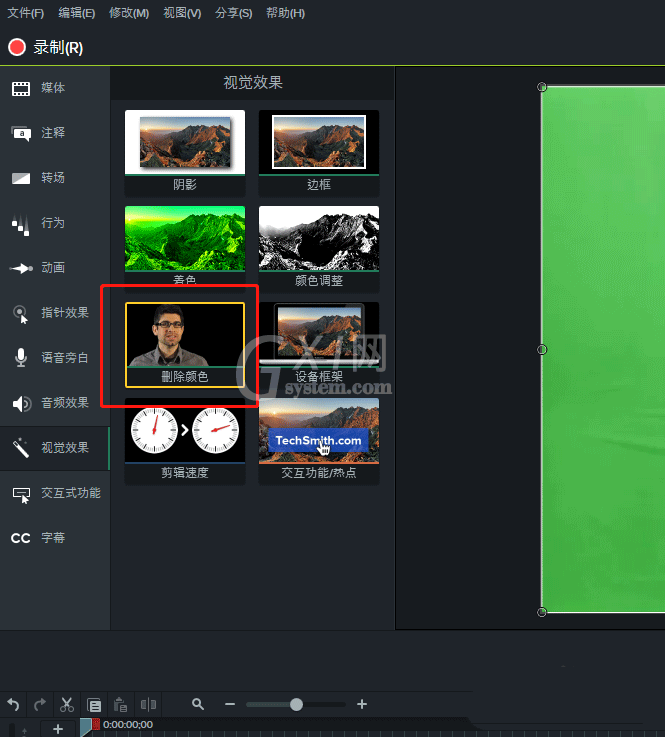Click the bottom-left canvas resize handle

(x=542, y=612)
